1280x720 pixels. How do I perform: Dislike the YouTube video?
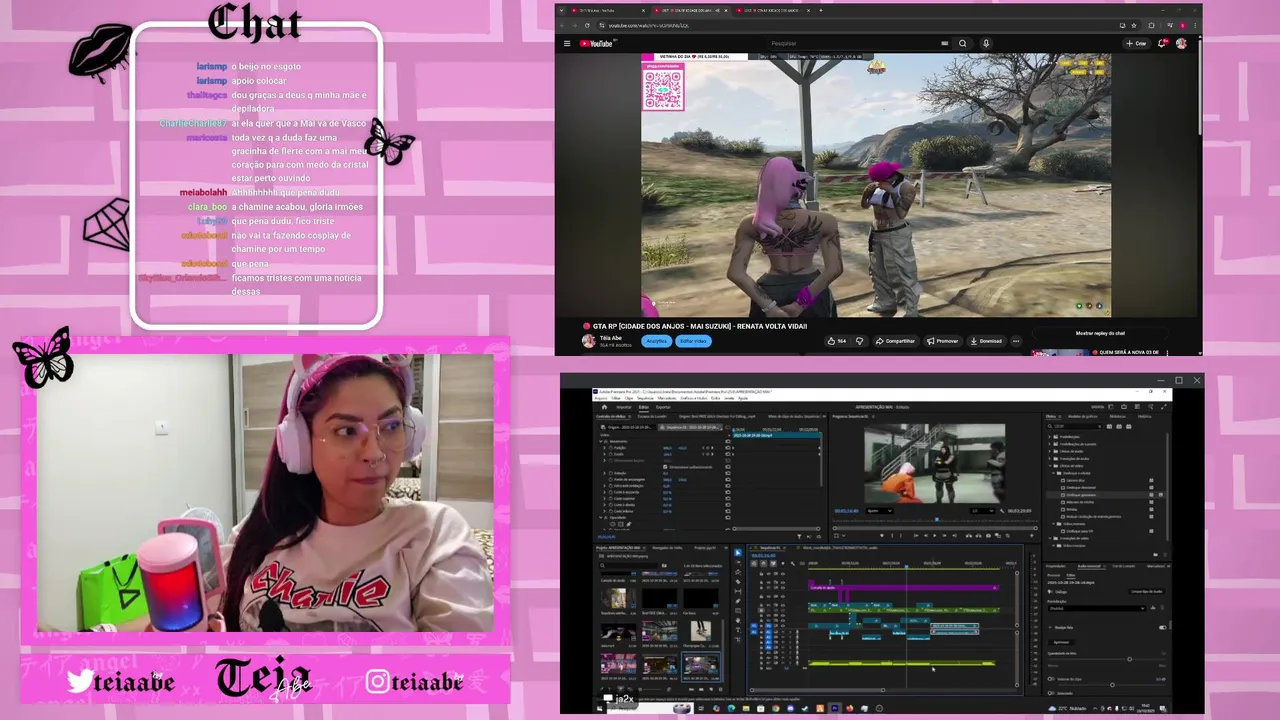[x=859, y=341]
